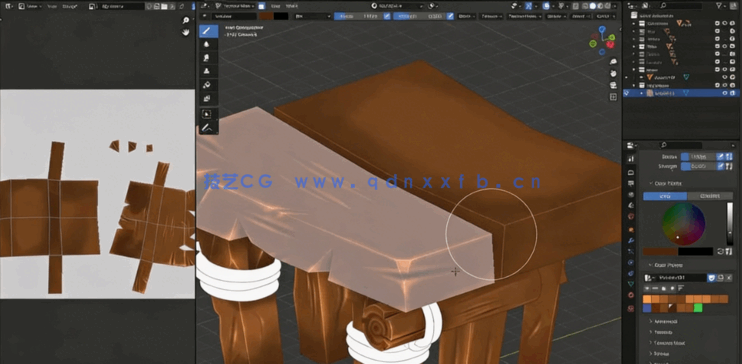Click the image editor zoom magnifier
This screenshot has width=742, height=364.
point(186,20)
